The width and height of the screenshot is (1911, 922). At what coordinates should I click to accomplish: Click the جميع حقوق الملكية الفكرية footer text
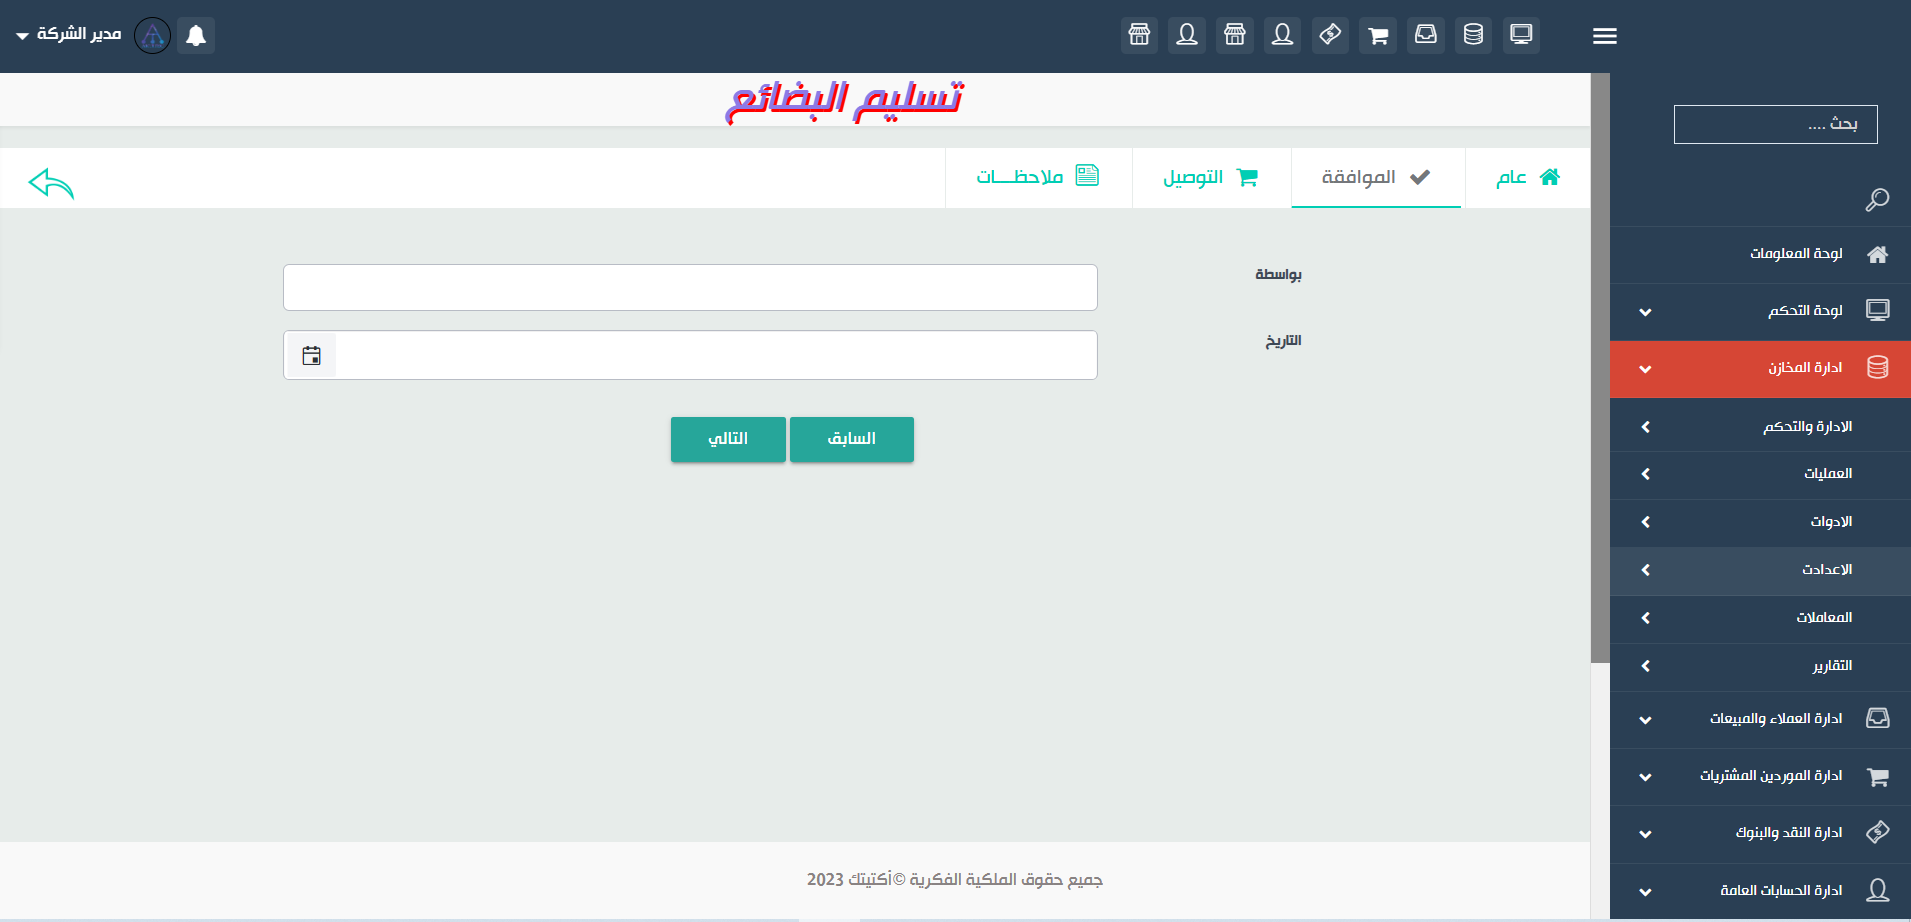[955, 880]
